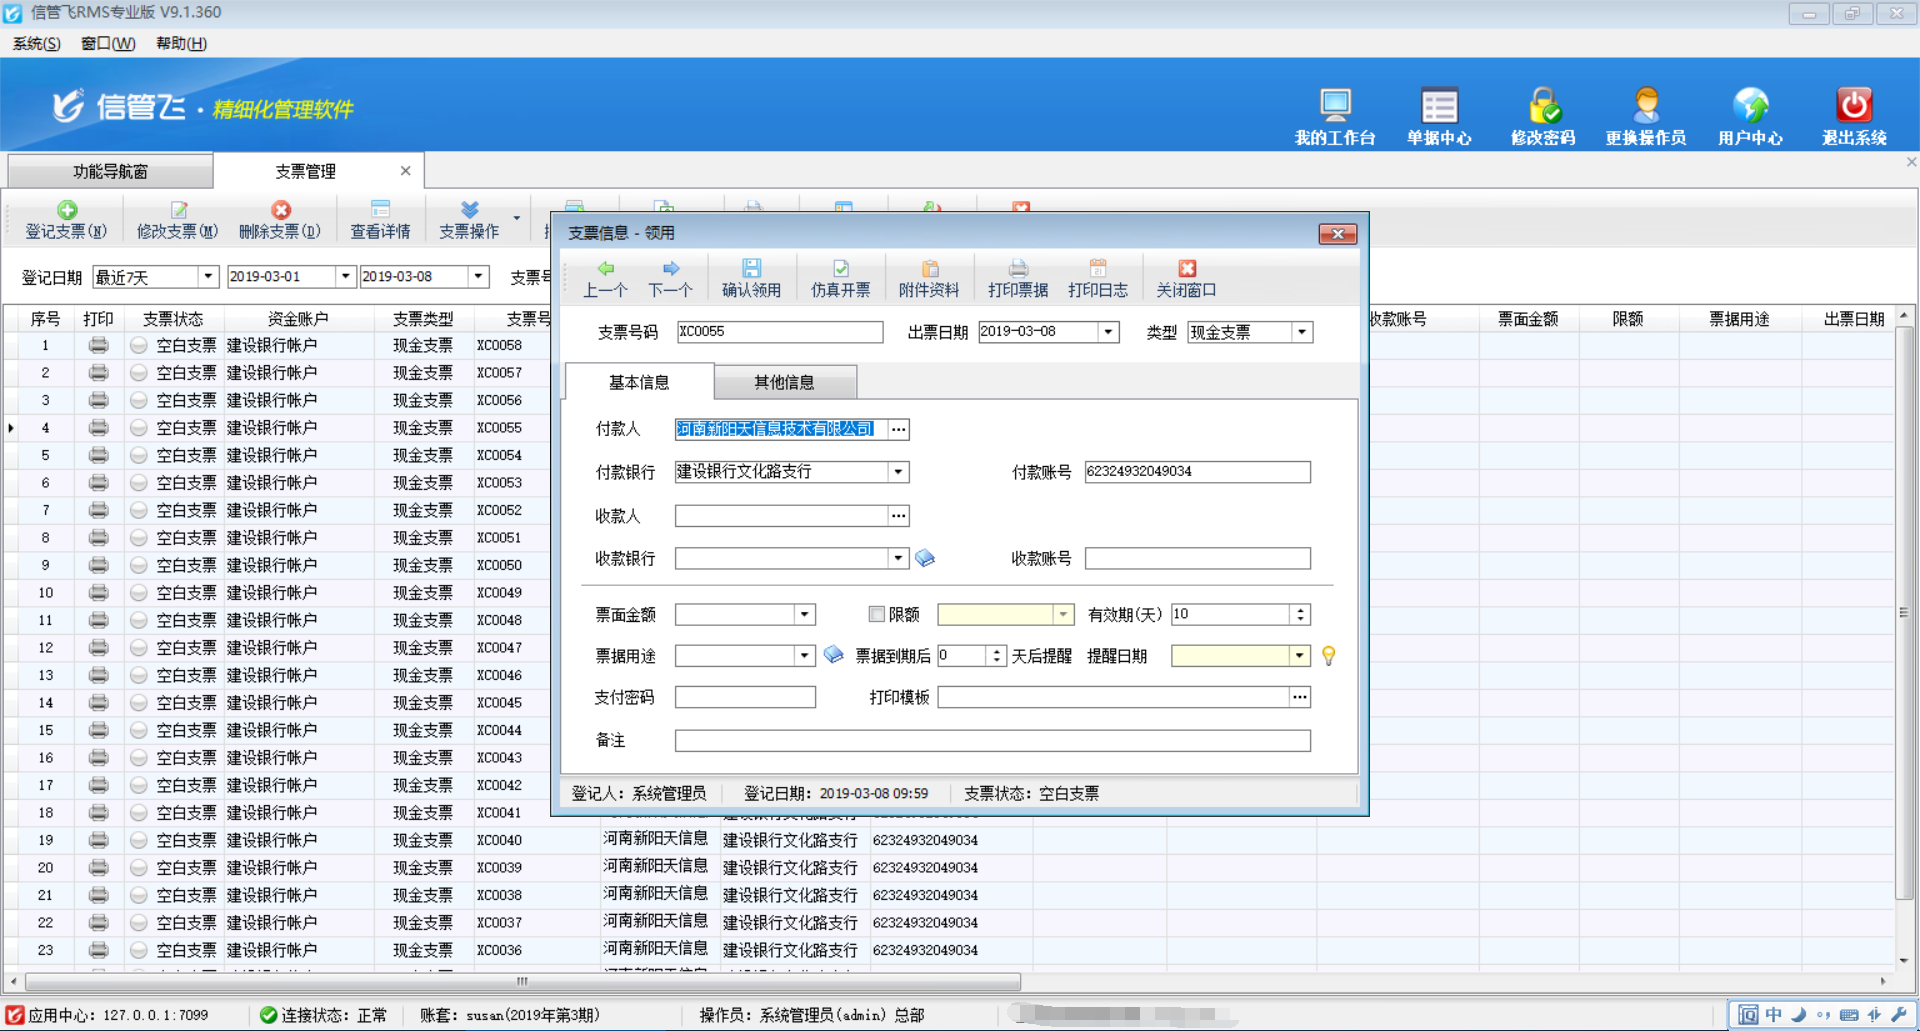This screenshot has height=1031, width=1920.
Task: Click 打印票据 printer icon
Action: [x=1017, y=269]
